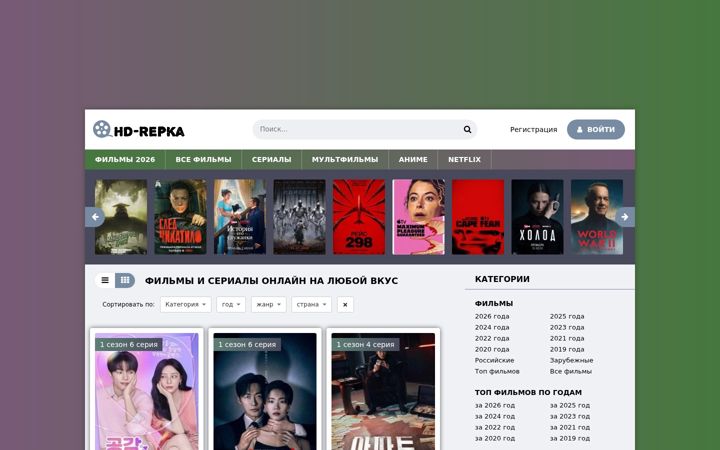Expand the страна dropdown

click(x=311, y=304)
